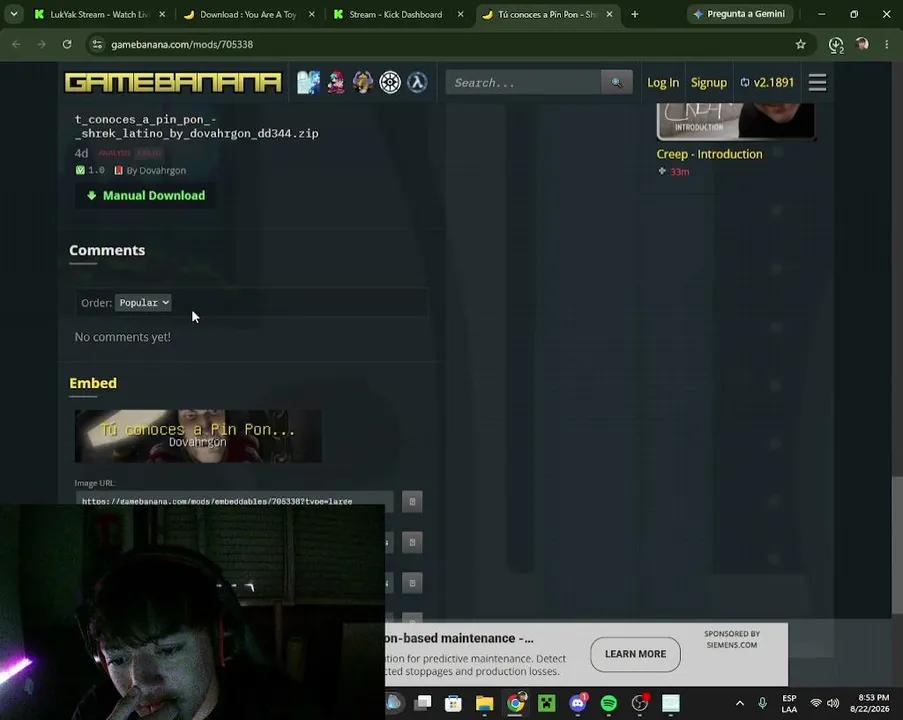Open OBS Studio from the taskbar

[640, 703]
